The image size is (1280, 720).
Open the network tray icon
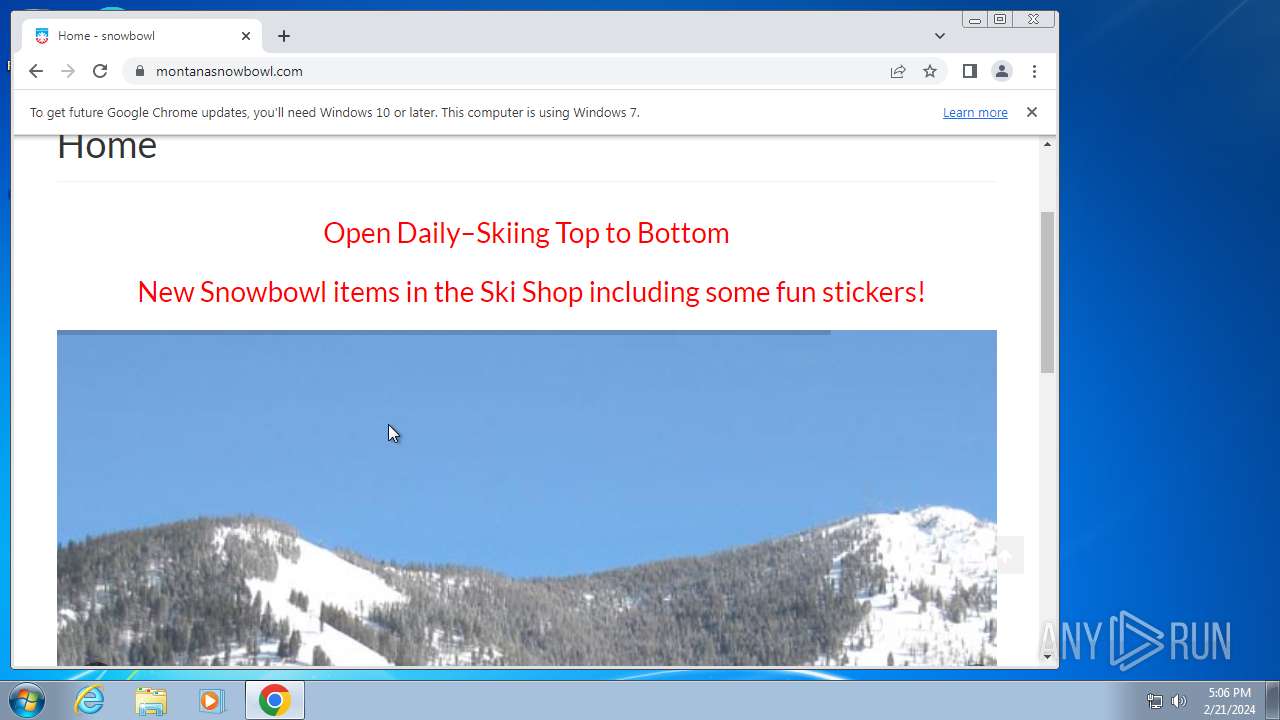[1155, 701]
